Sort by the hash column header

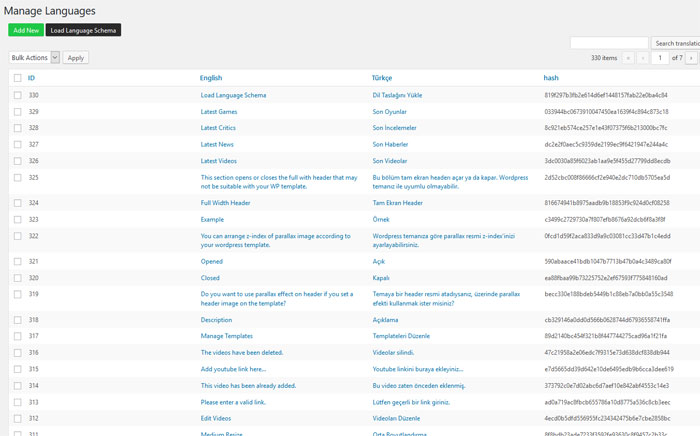551,78
